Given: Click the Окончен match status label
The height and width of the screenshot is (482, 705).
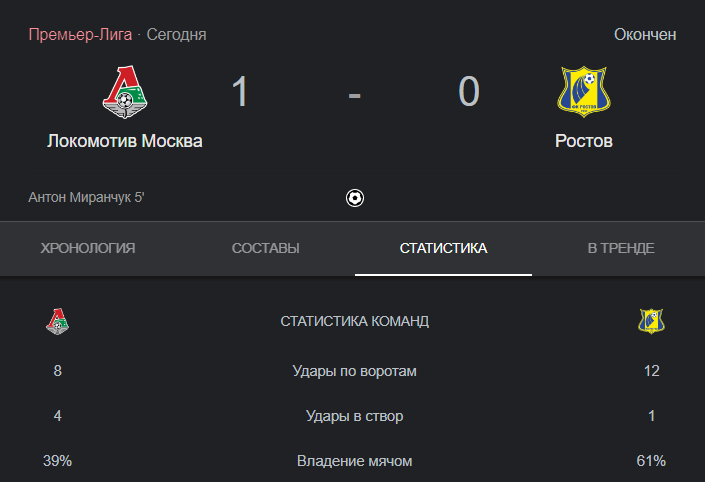Looking at the screenshot, I should (645, 35).
